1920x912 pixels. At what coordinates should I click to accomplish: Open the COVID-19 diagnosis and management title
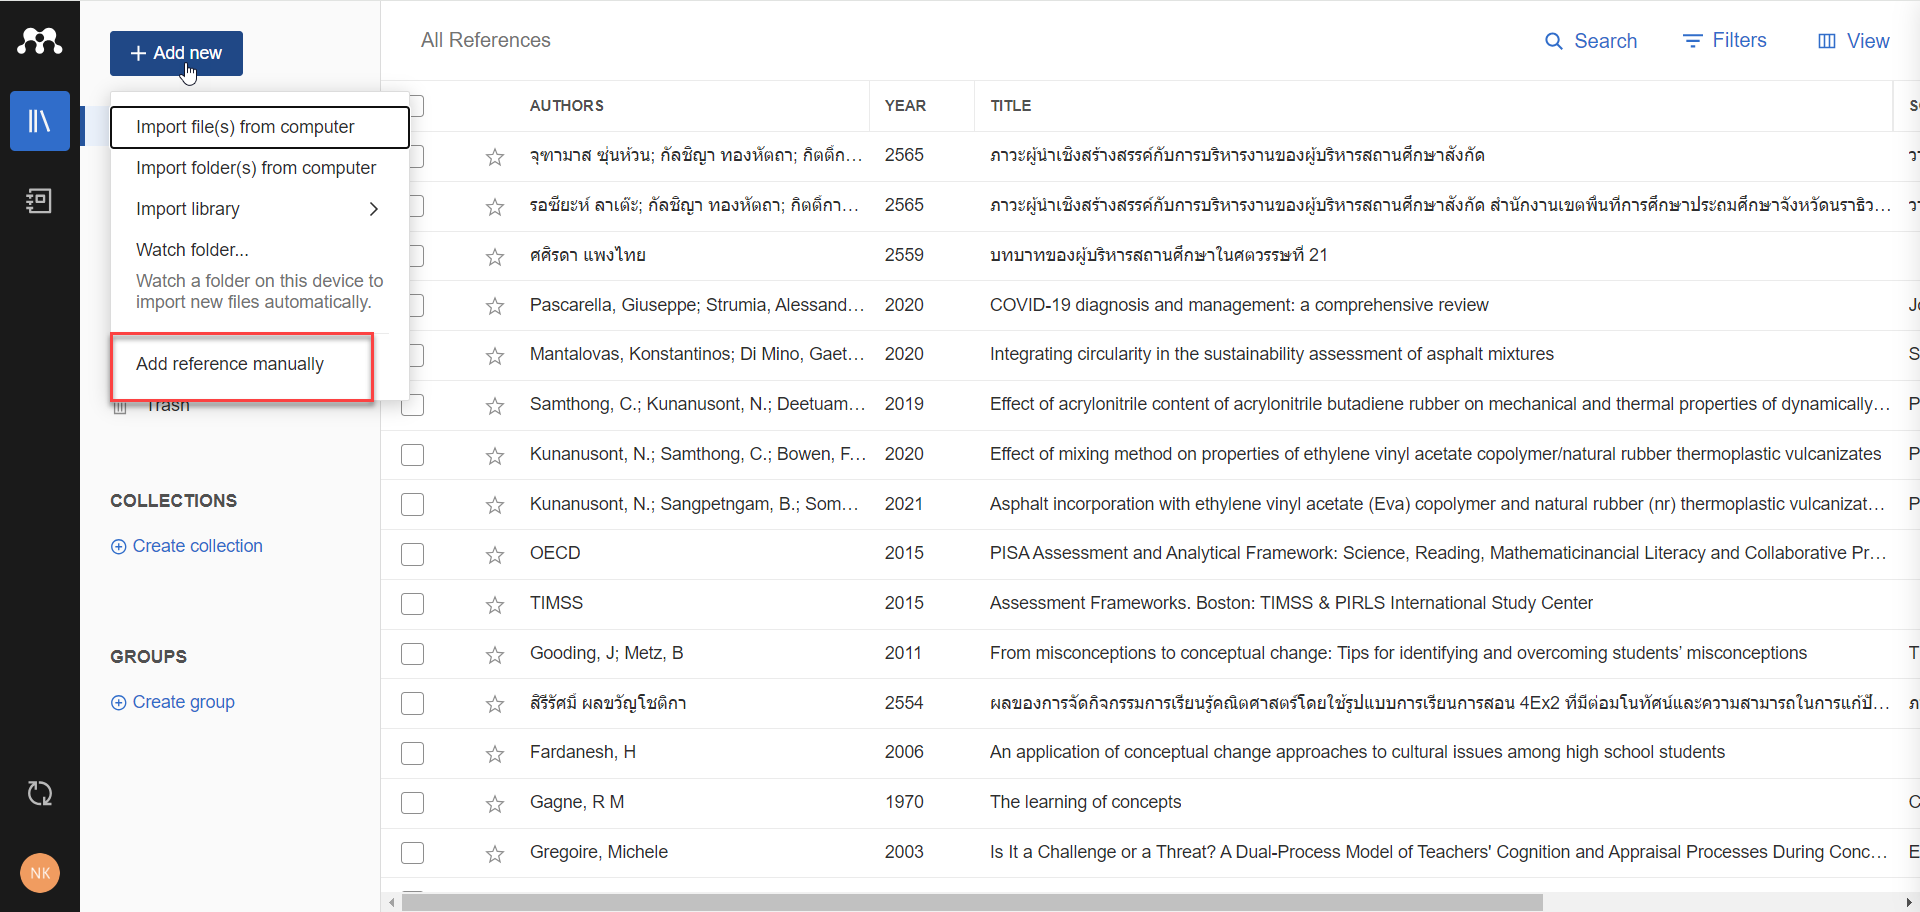(1239, 306)
